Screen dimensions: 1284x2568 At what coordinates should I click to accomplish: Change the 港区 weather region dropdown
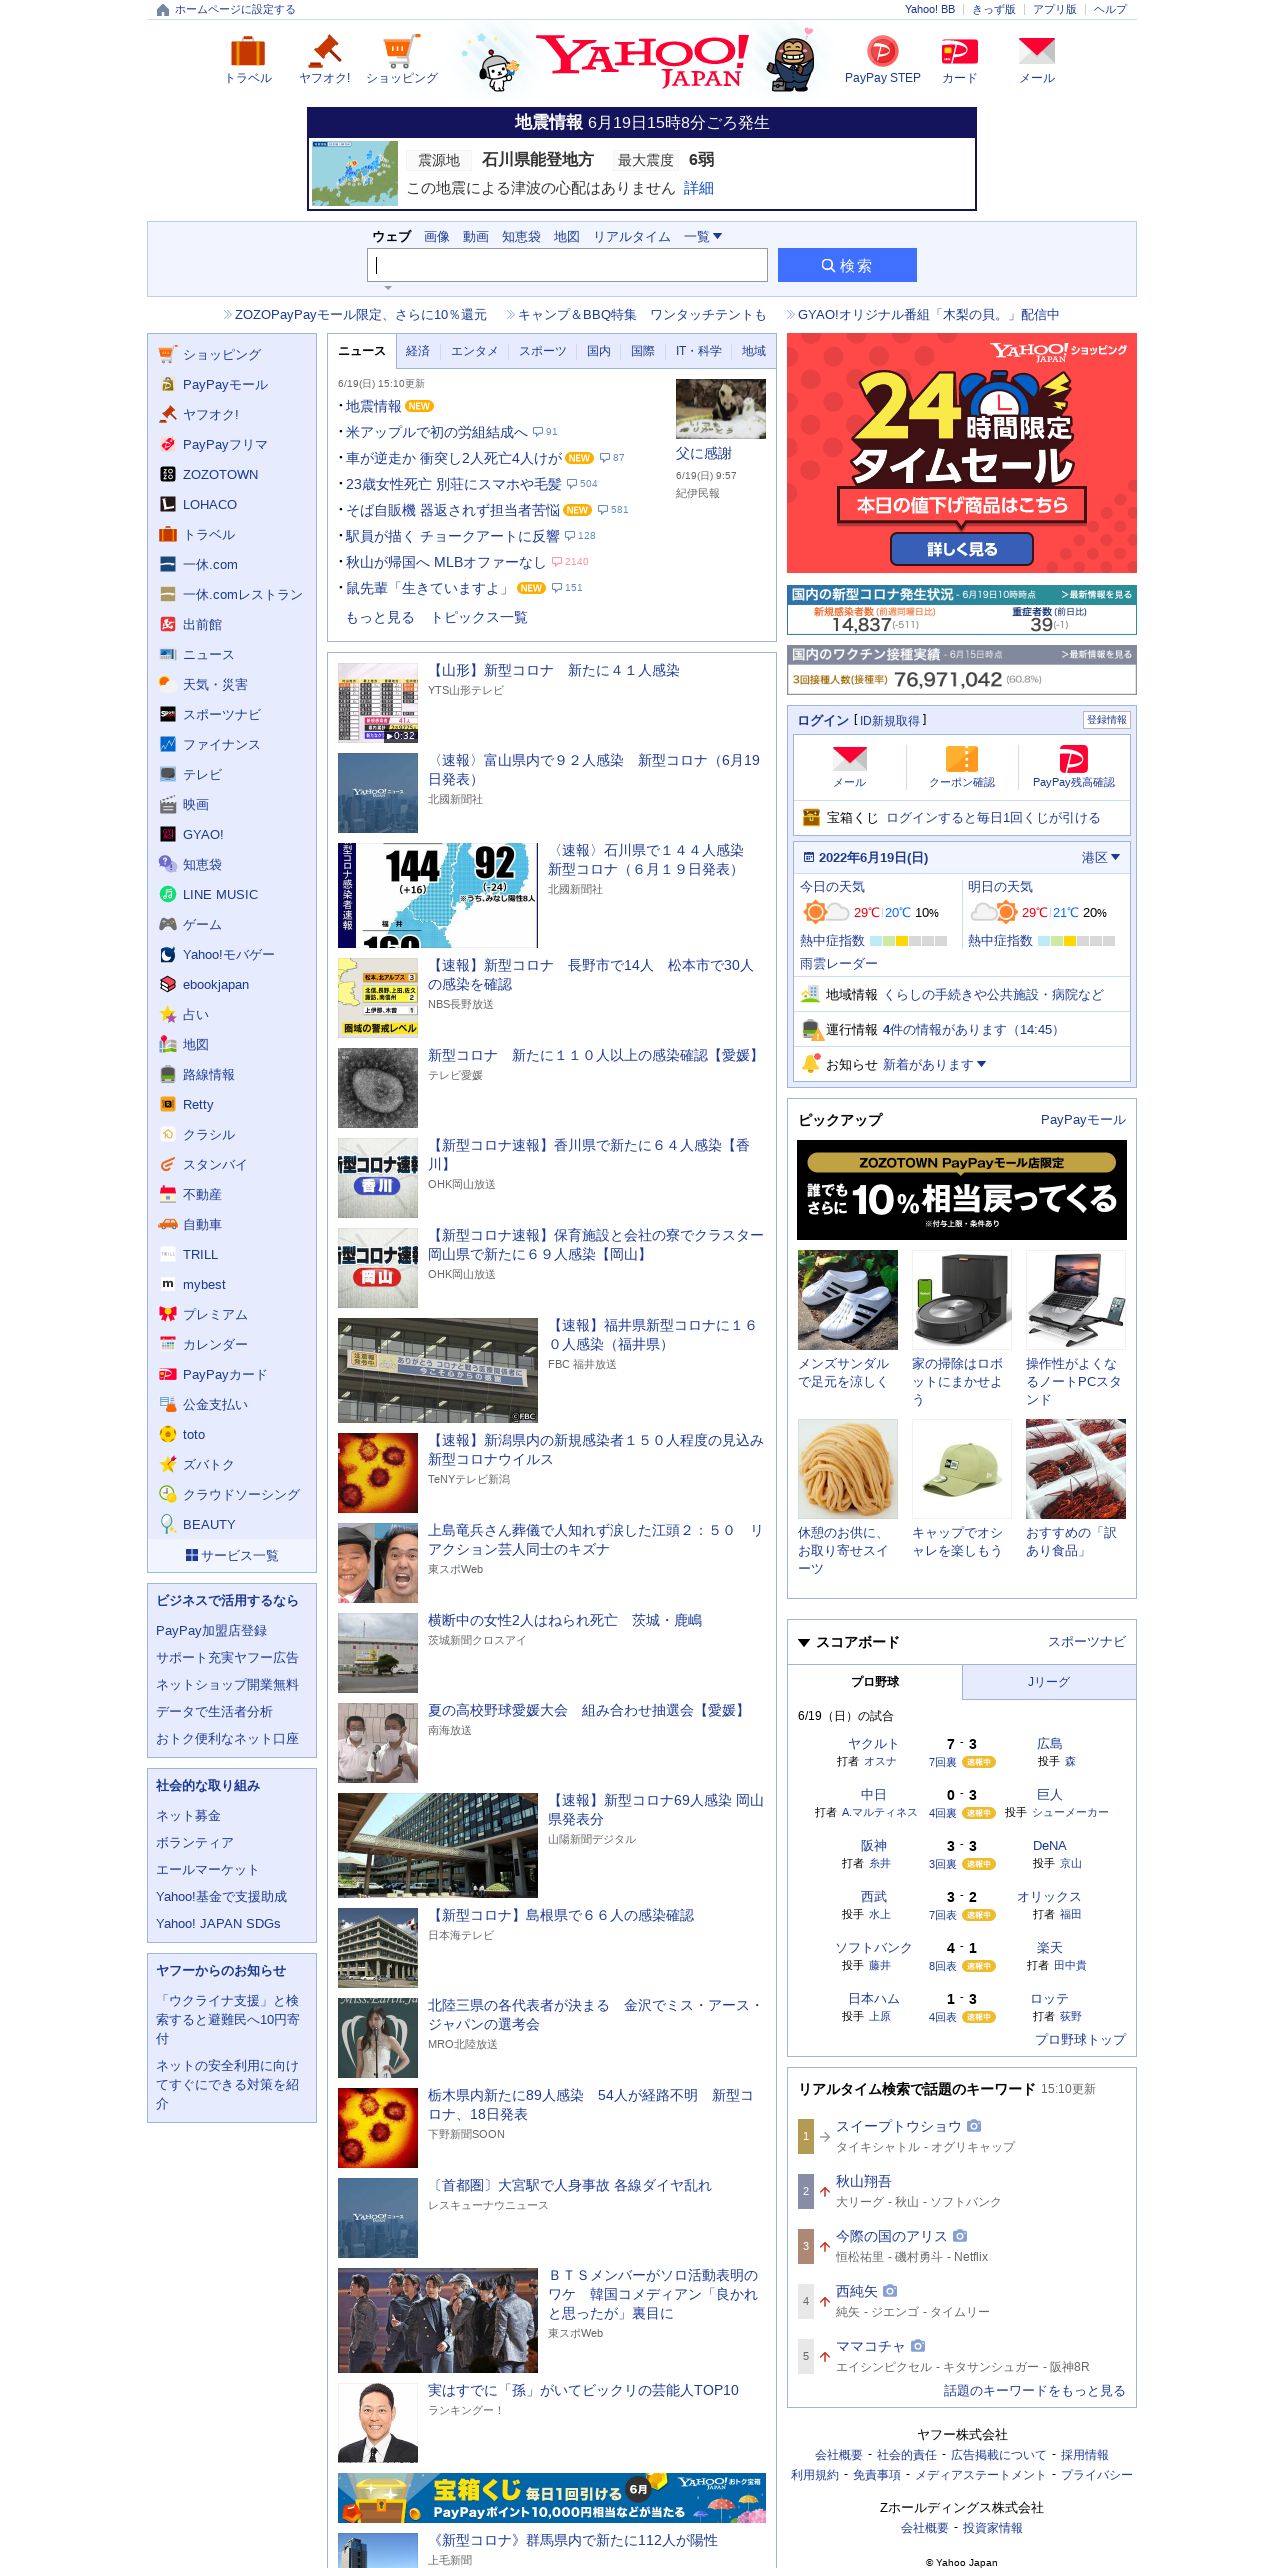click(1100, 858)
